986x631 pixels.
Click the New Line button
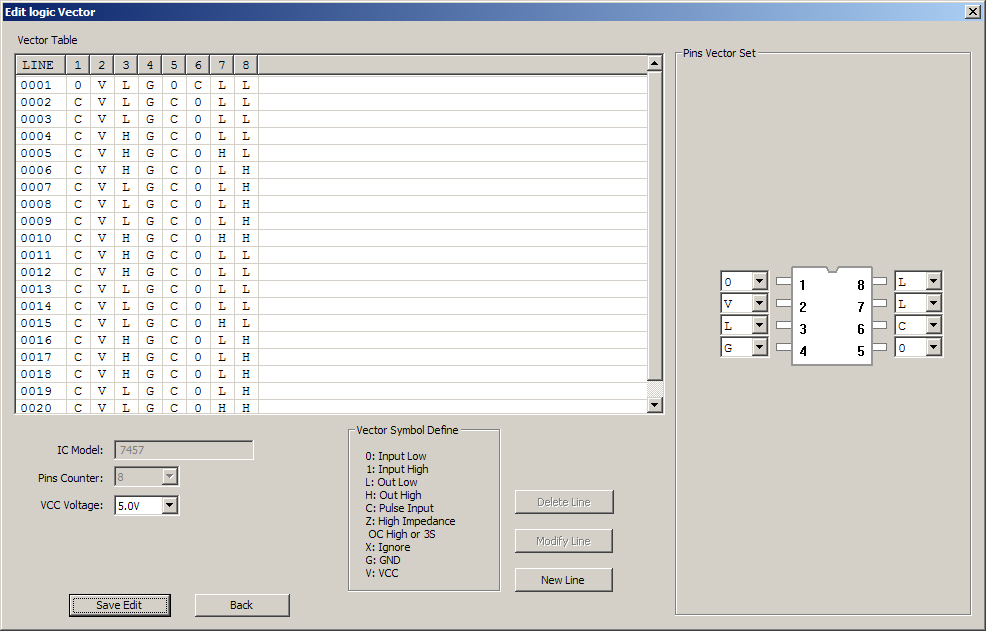564,580
